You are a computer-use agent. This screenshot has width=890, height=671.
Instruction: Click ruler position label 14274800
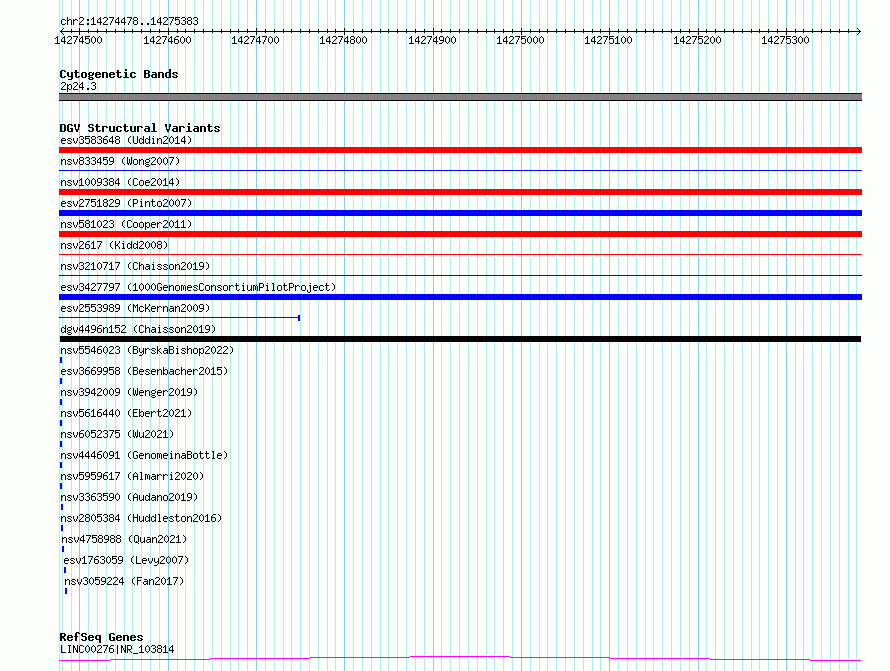(x=343, y=40)
